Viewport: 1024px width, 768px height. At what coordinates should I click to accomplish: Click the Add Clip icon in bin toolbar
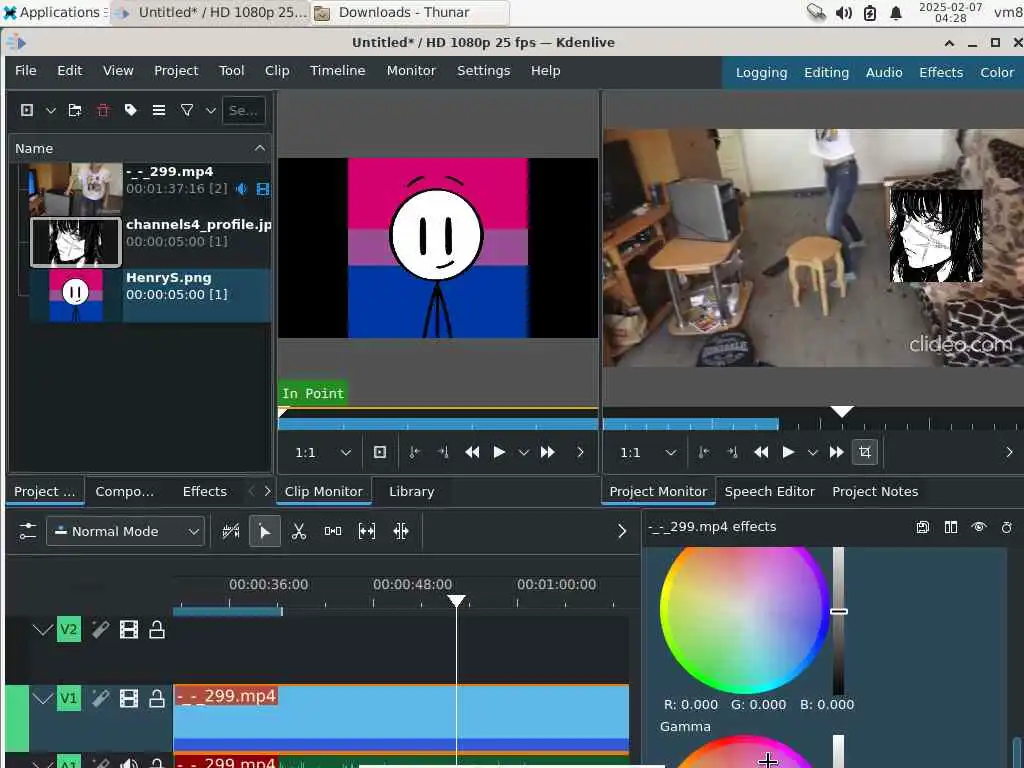point(27,110)
